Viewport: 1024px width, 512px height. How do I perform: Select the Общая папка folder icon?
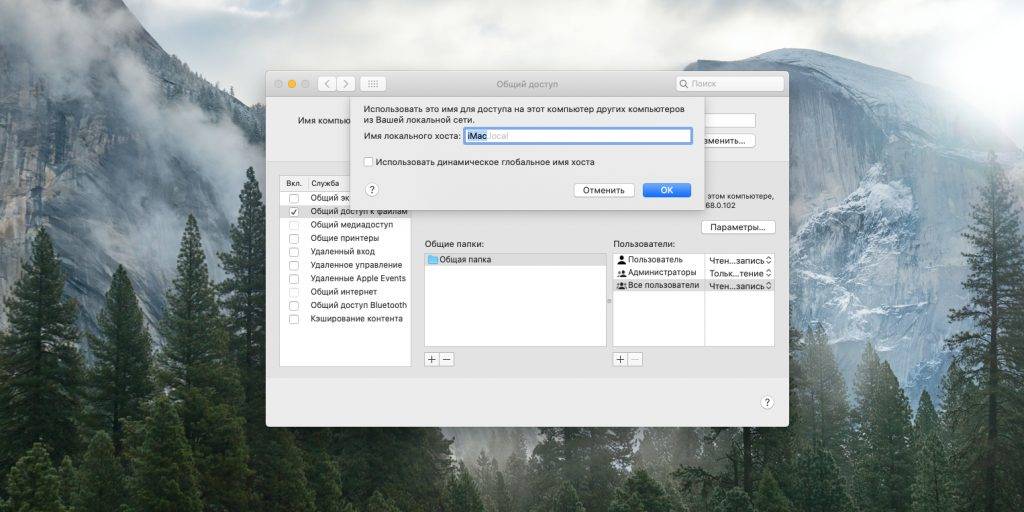click(433, 260)
